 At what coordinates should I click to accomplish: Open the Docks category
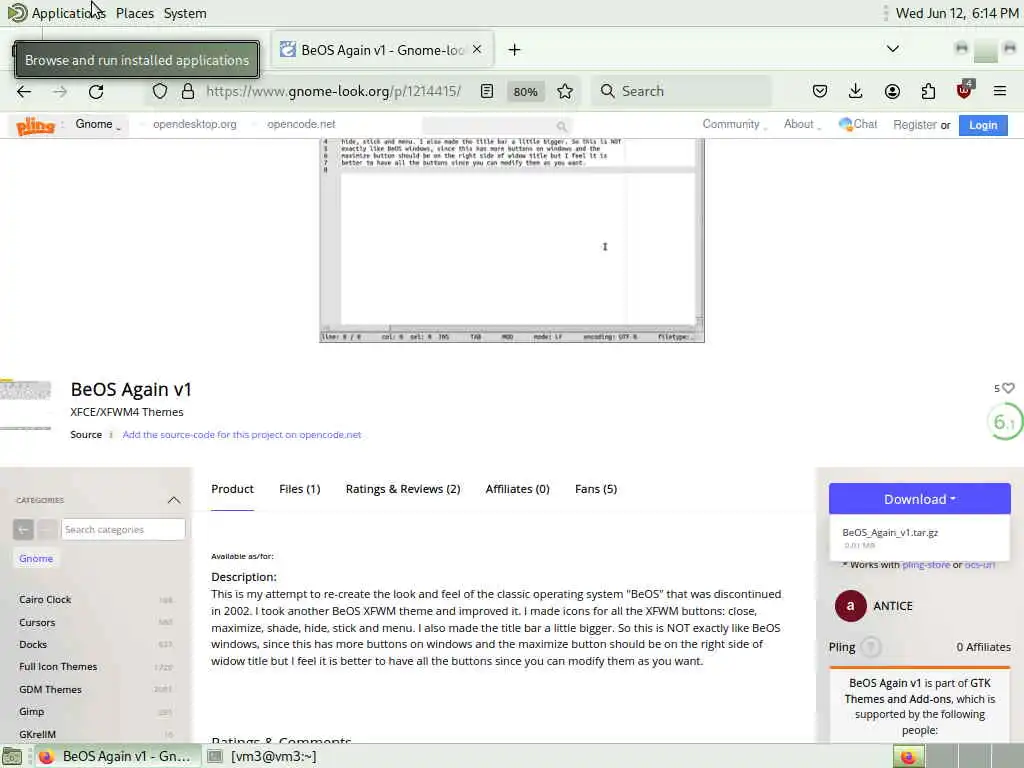tap(33, 645)
